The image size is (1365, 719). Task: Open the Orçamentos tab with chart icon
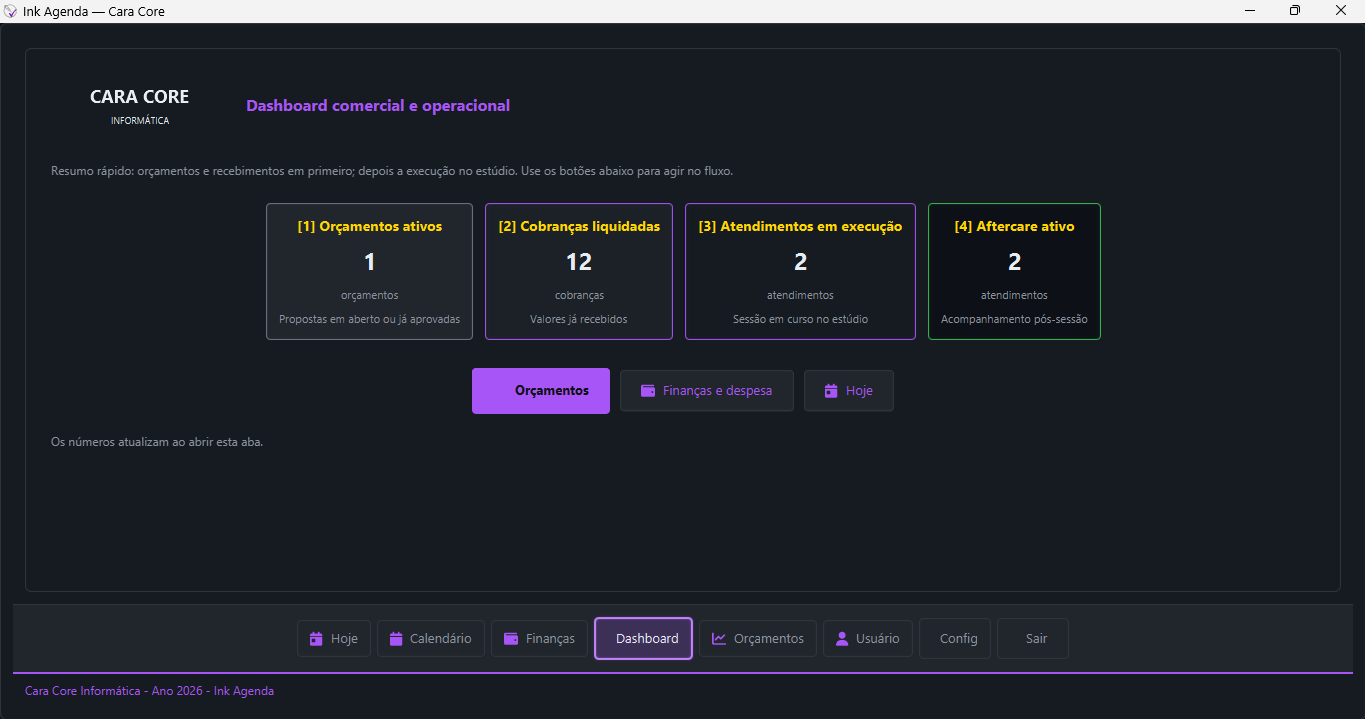tap(758, 638)
